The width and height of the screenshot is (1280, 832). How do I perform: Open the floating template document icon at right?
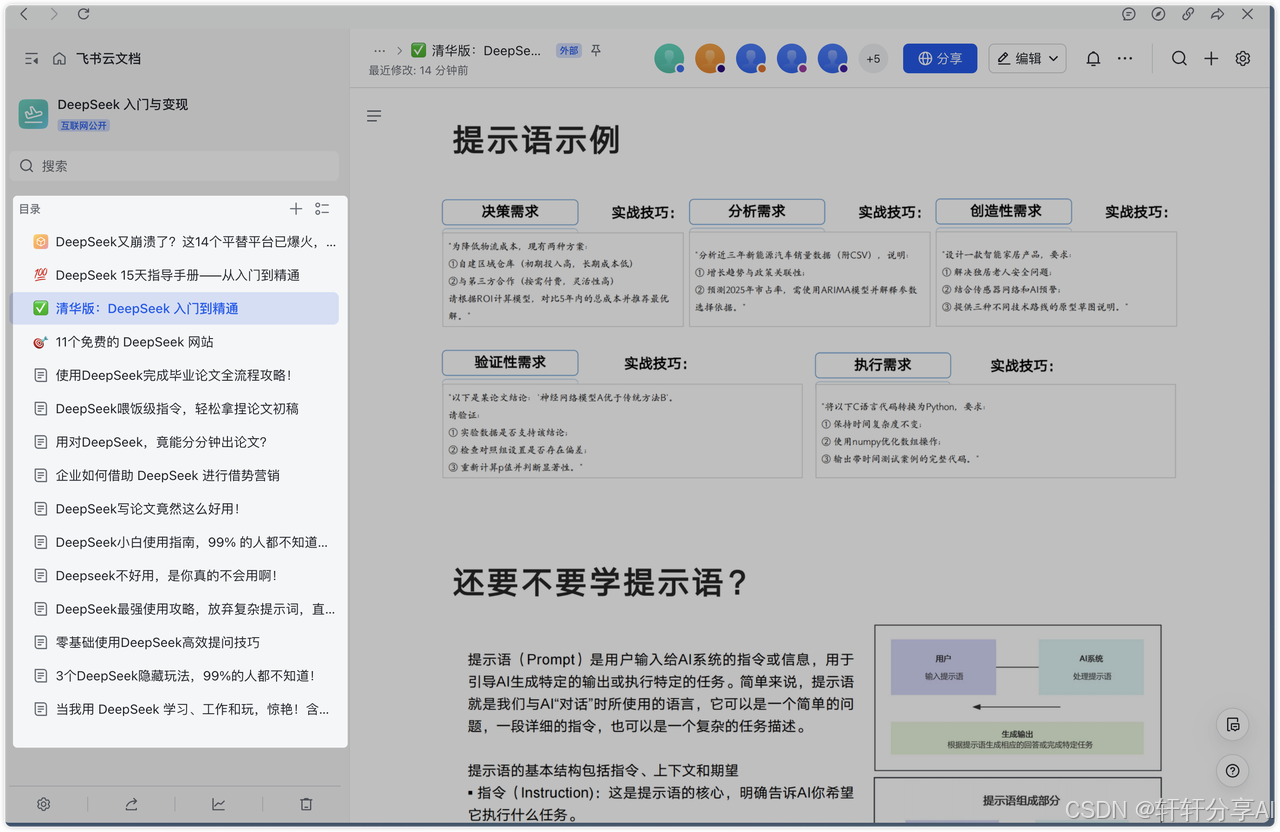[x=1233, y=724]
